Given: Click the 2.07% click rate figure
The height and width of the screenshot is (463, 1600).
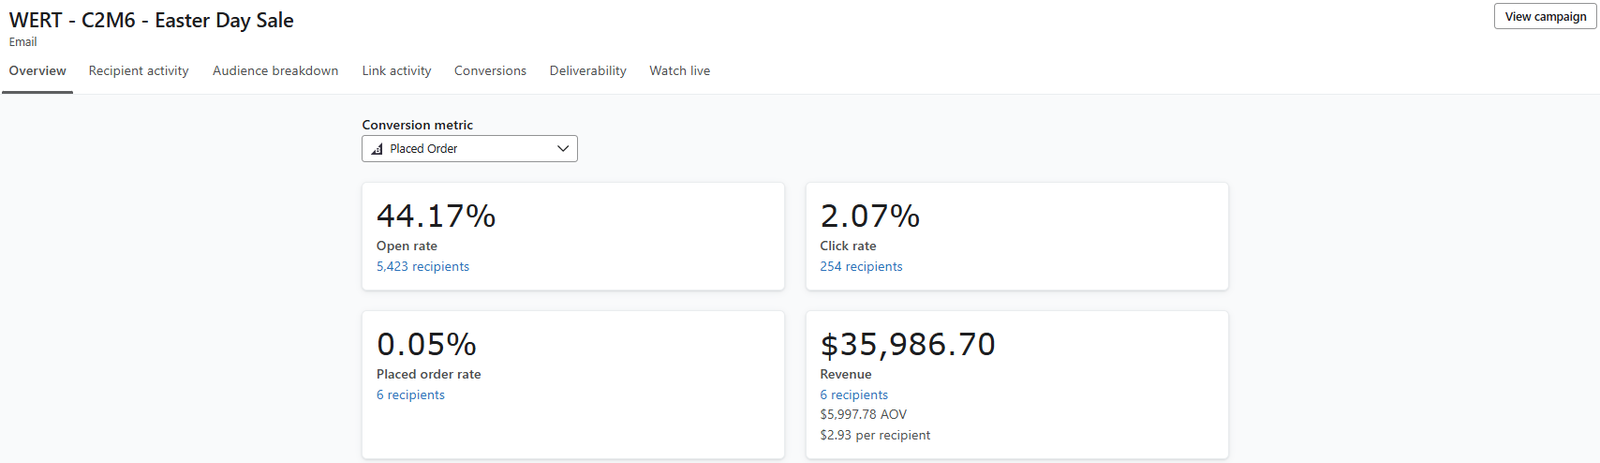Looking at the screenshot, I should (870, 216).
